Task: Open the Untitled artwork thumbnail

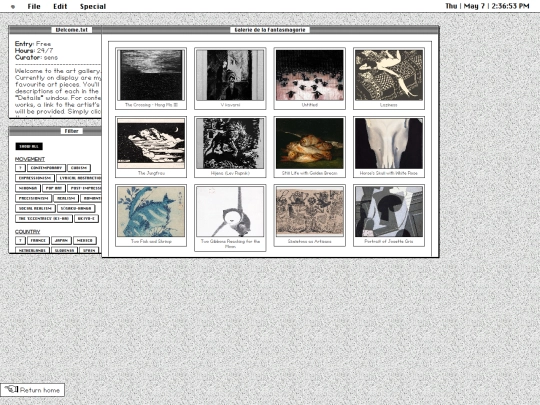Action: pos(310,79)
